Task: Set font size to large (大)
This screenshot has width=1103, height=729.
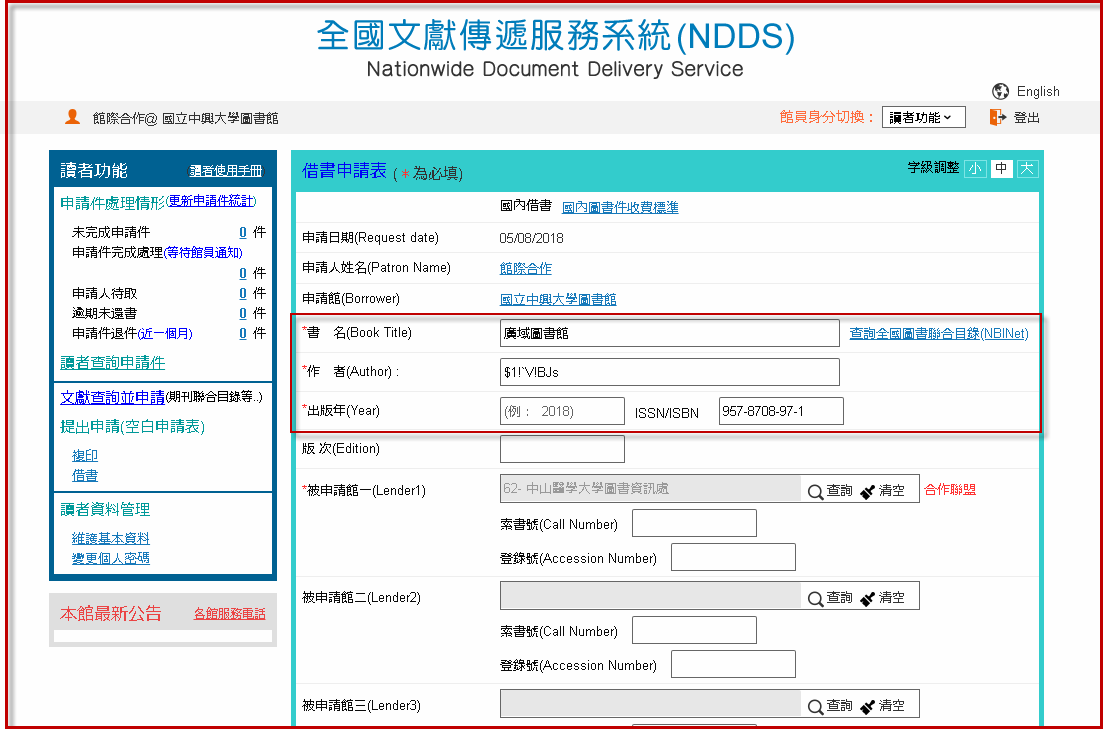Action: coord(1027,169)
